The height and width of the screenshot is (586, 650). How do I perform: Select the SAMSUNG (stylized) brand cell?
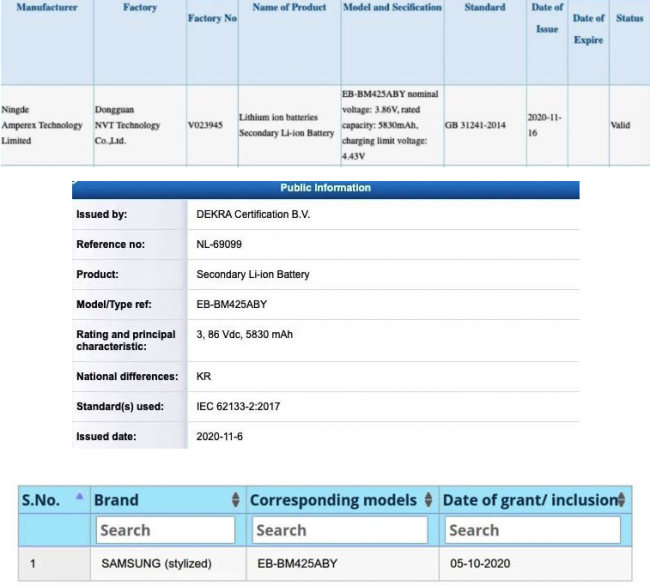click(x=156, y=564)
